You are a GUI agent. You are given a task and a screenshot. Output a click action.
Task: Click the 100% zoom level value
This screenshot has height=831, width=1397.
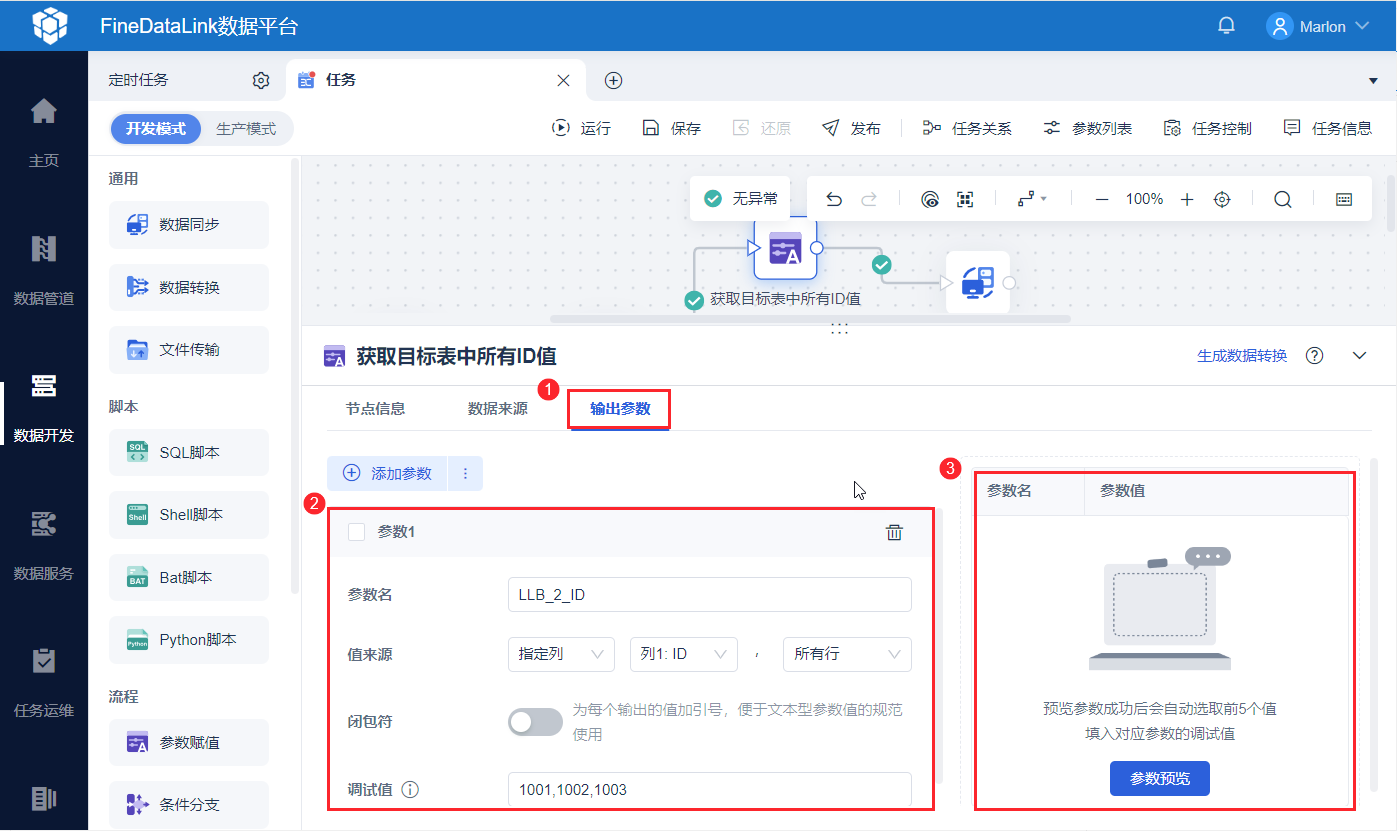click(1144, 199)
